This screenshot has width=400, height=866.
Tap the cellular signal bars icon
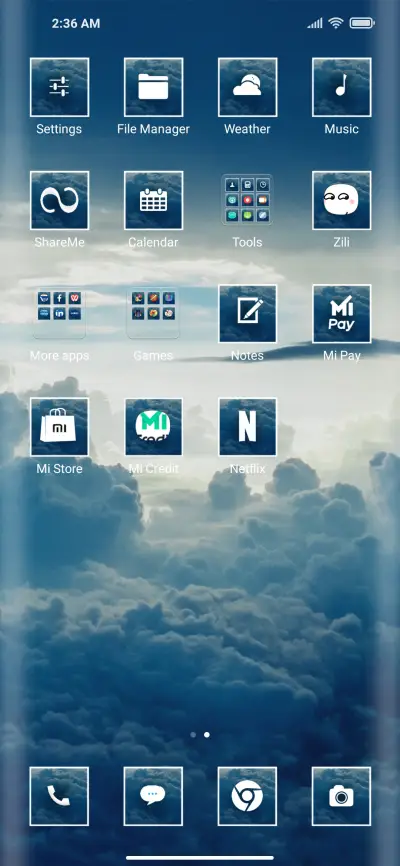click(x=315, y=23)
